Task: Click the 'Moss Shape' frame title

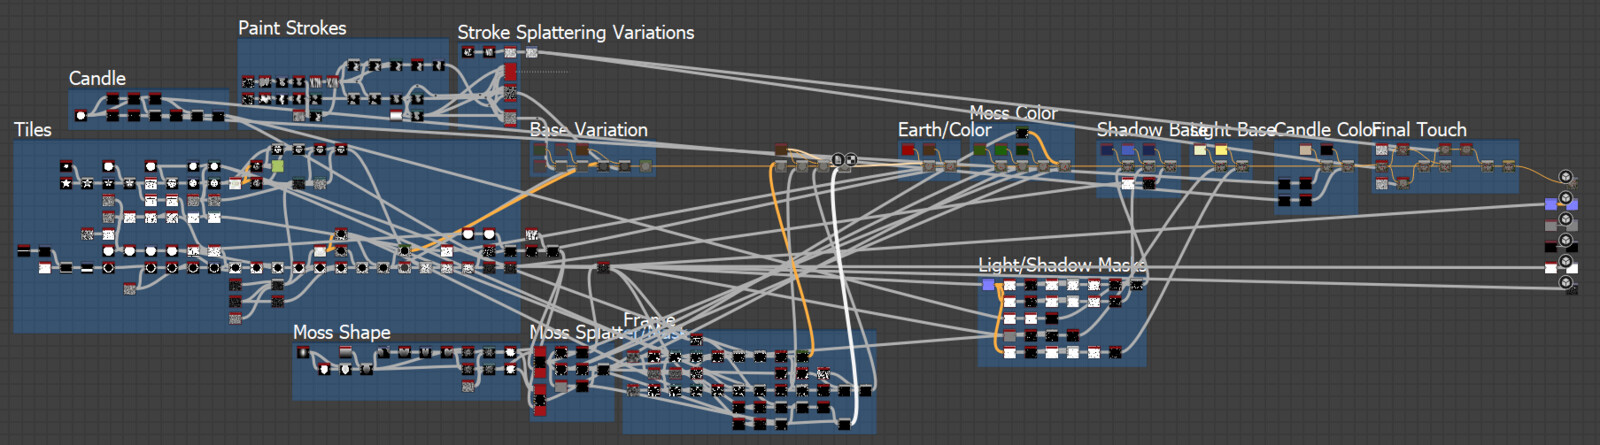Action: tap(342, 332)
